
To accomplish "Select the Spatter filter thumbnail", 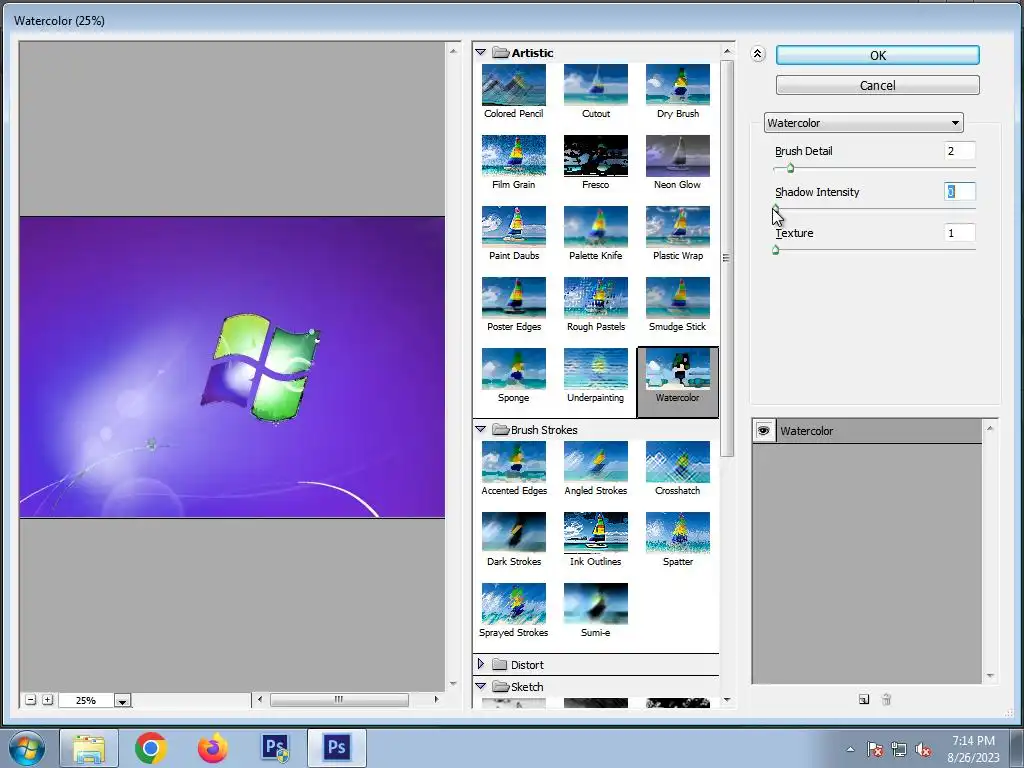I will (x=678, y=534).
